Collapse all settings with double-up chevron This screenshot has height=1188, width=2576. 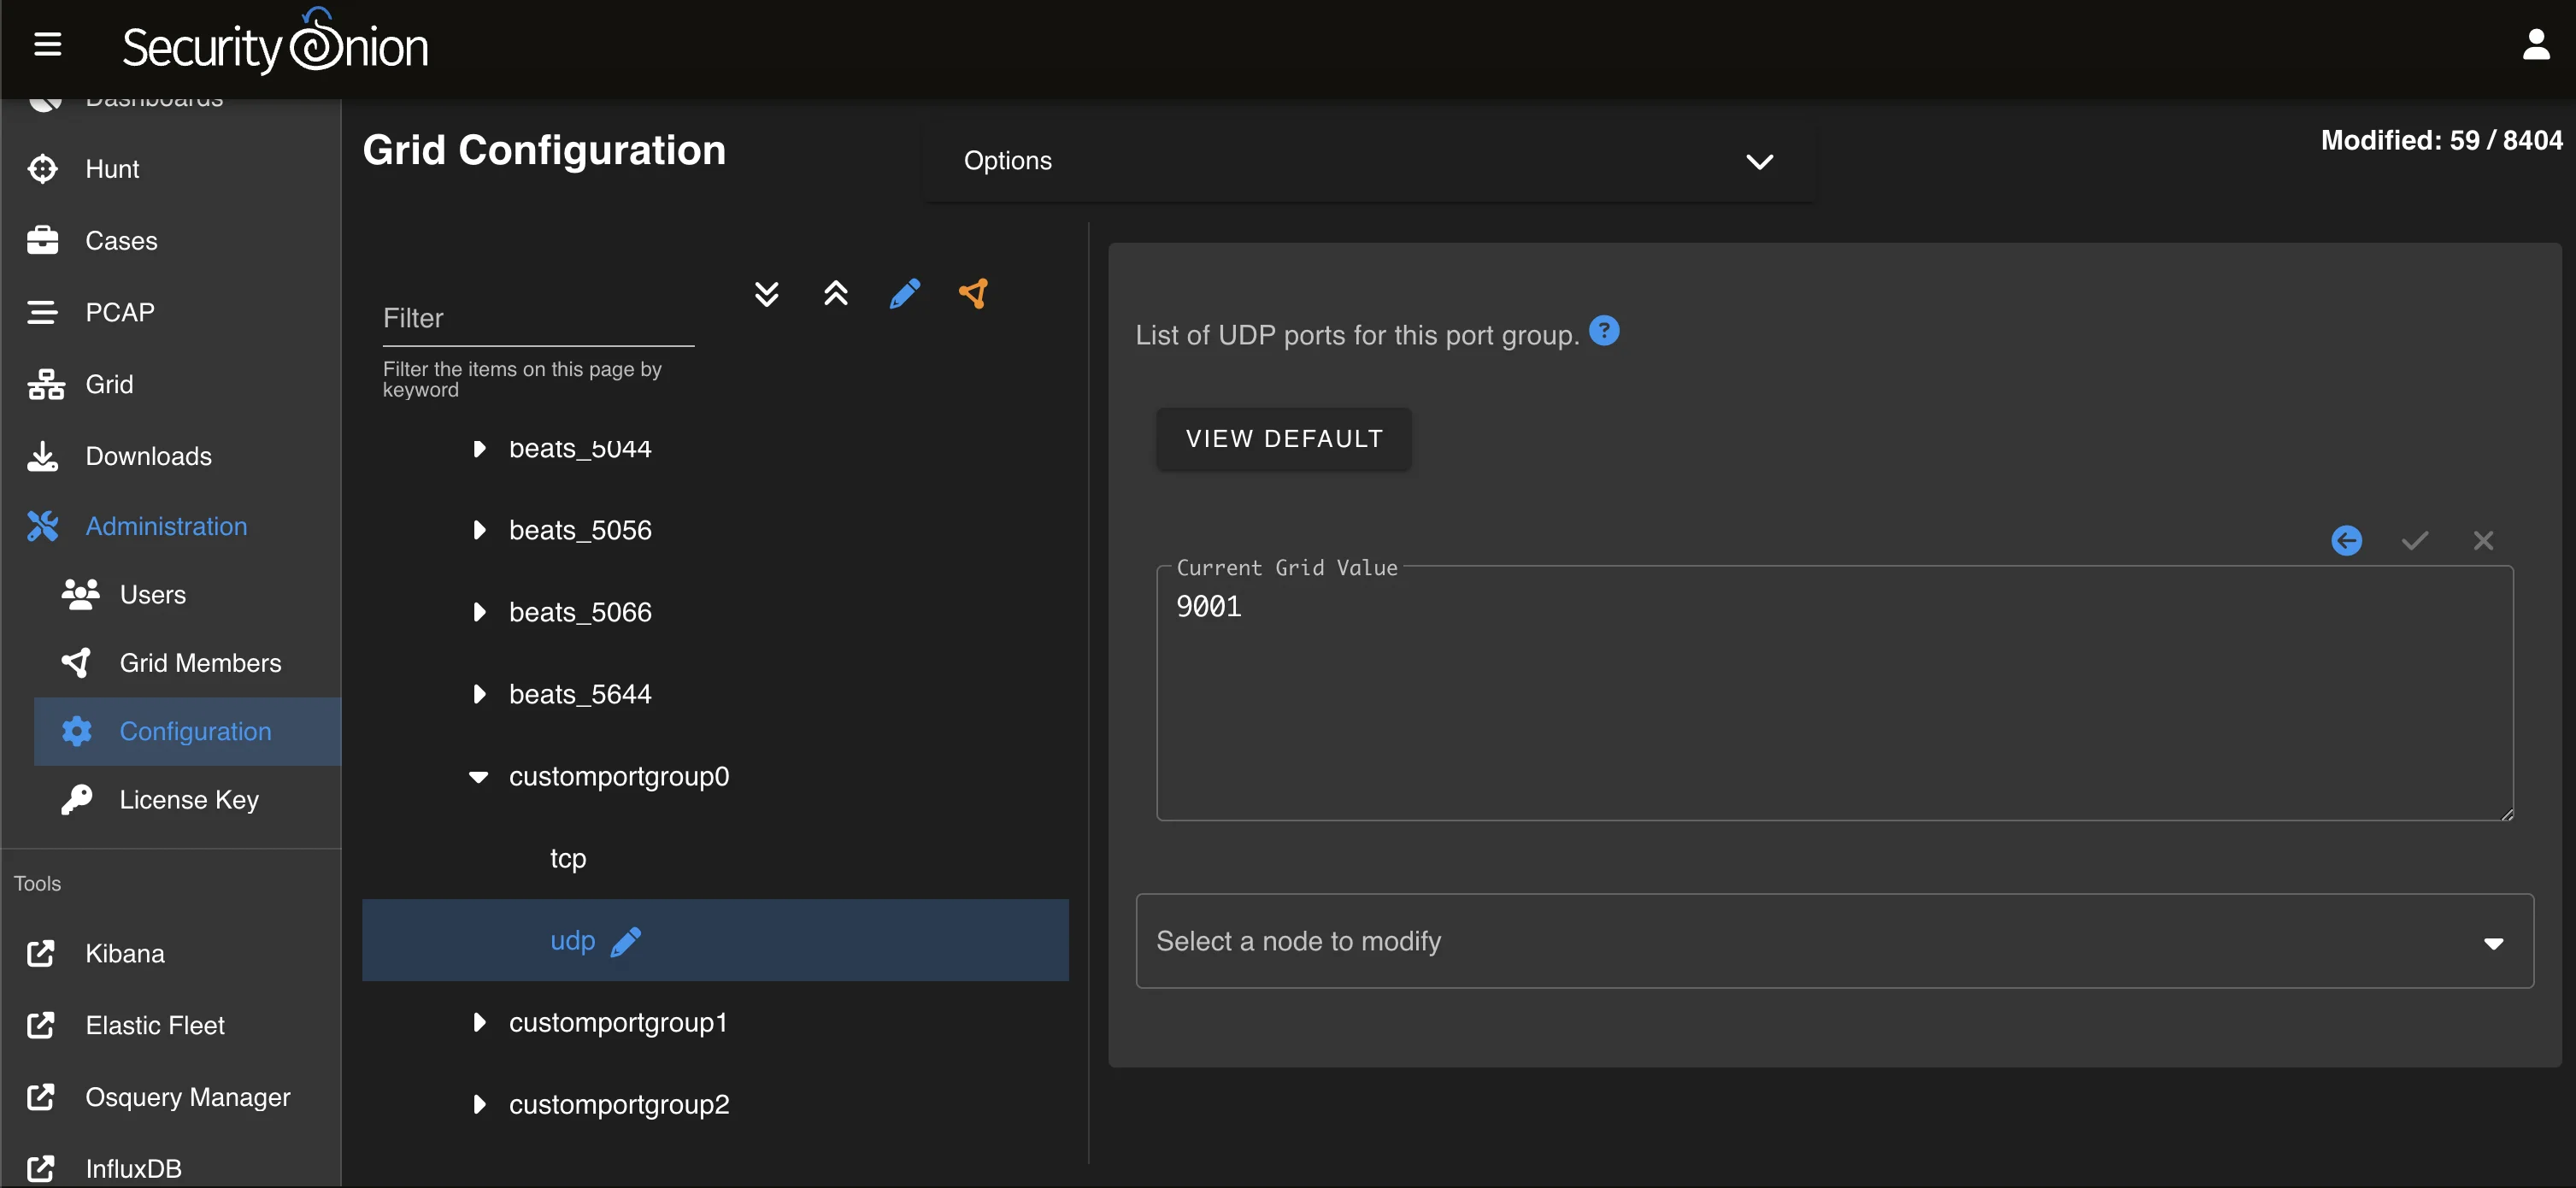(x=835, y=293)
